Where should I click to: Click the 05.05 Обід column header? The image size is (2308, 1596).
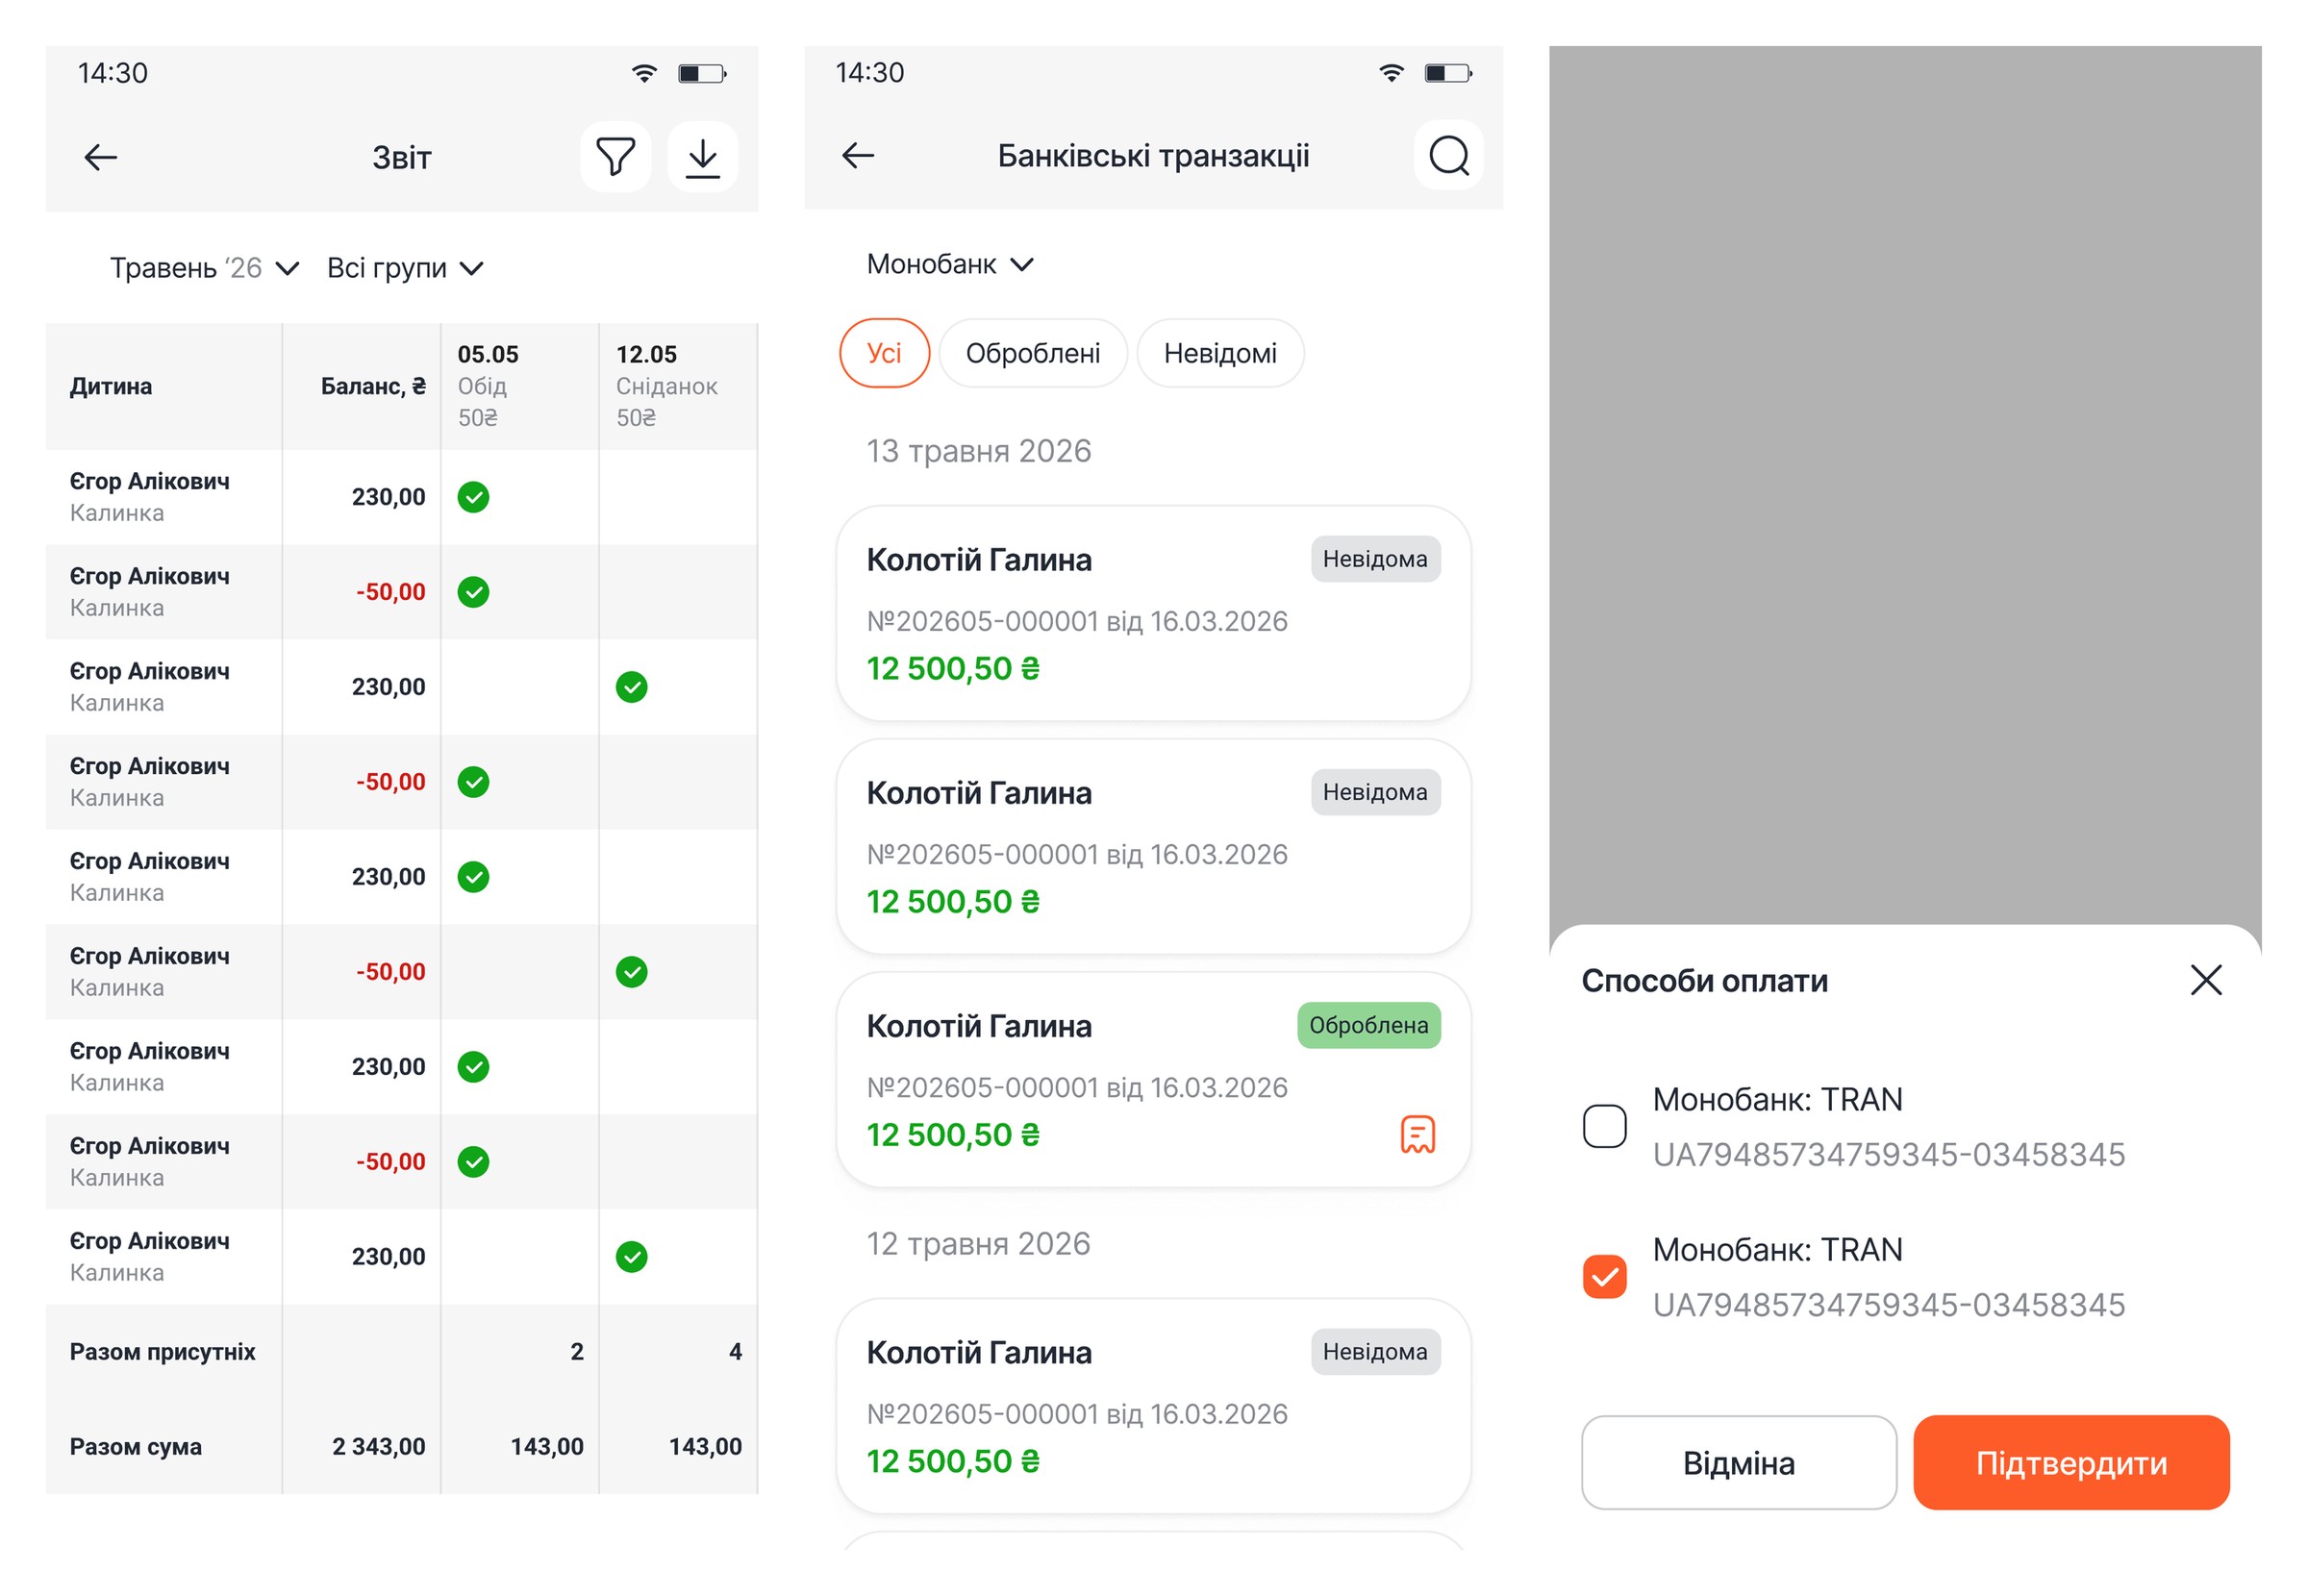click(x=519, y=386)
